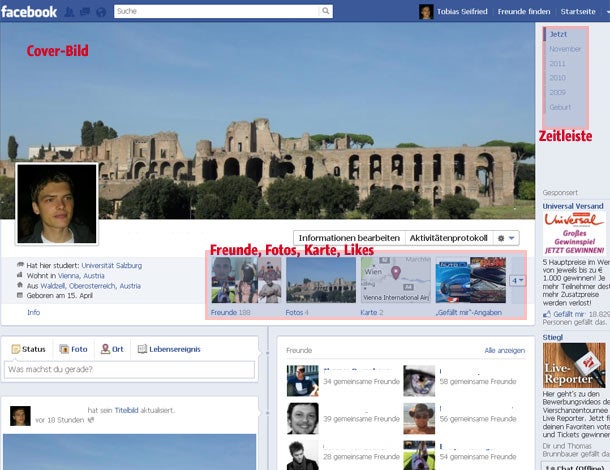This screenshot has height=470, width=610.
Task: Open the profile picture
Action: (57, 204)
